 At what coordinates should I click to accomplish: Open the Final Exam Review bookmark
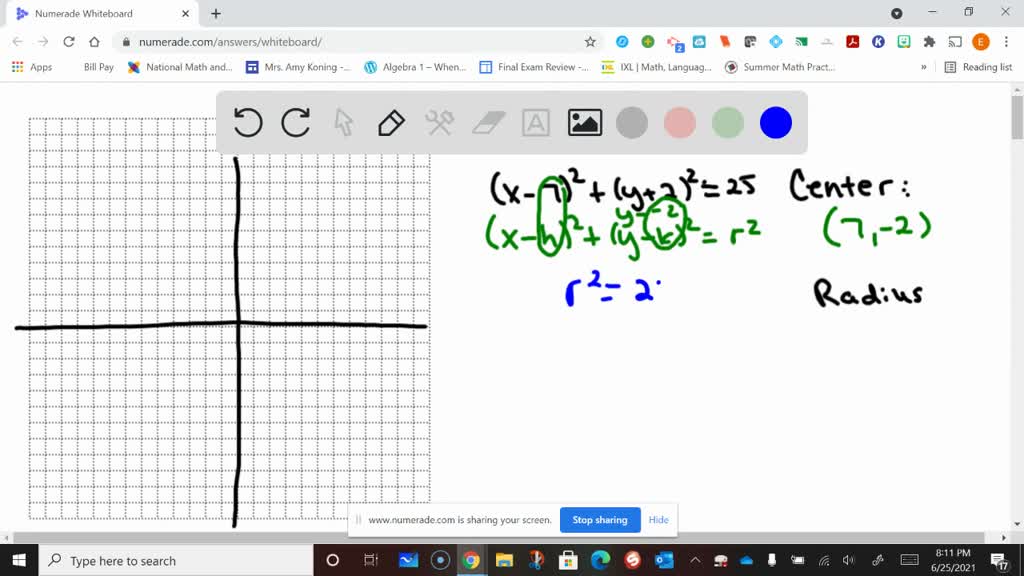[x=528, y=66]
